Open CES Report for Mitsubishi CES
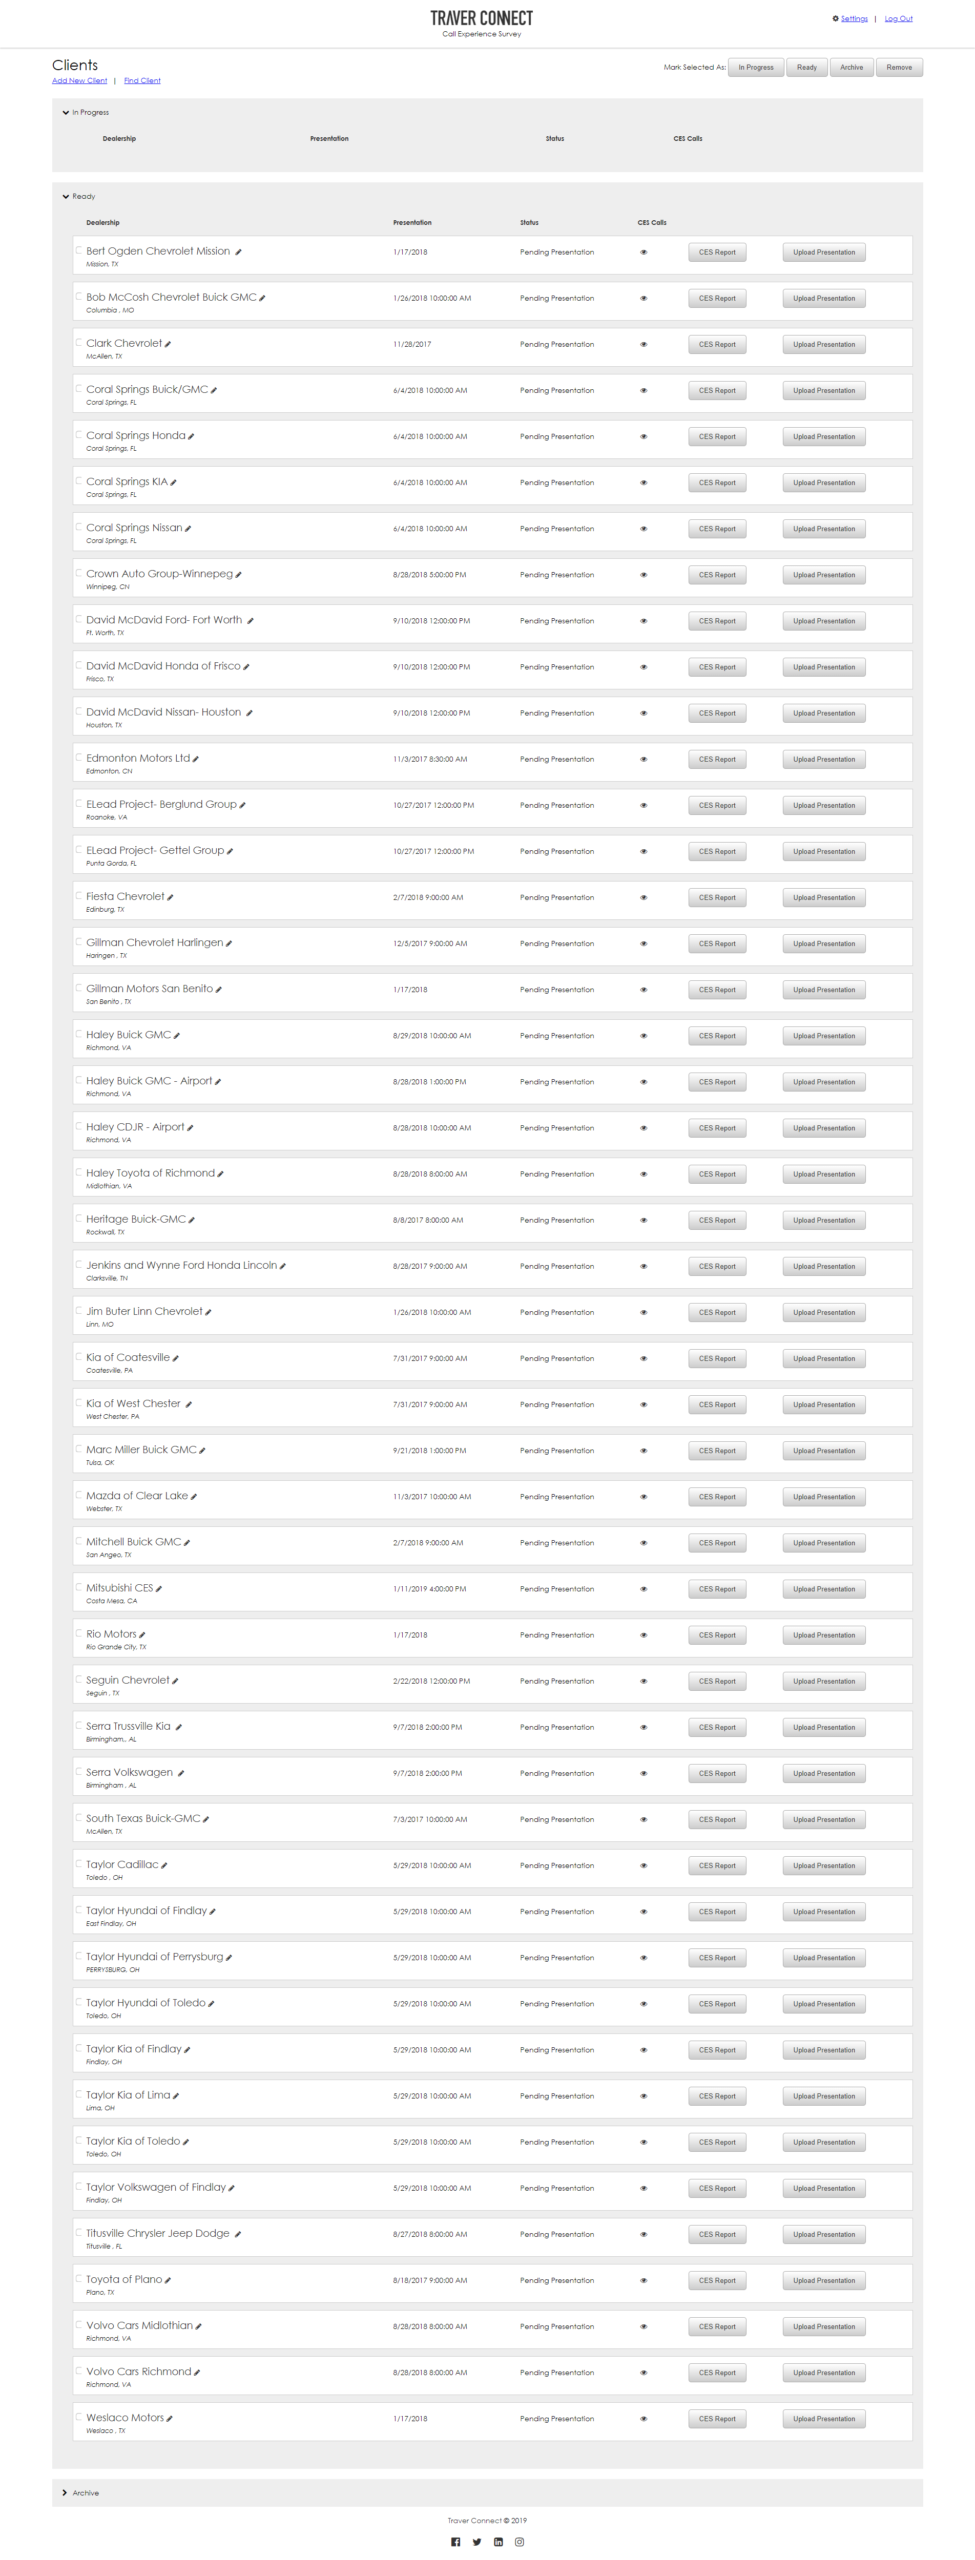Viewport: 975px width, 2560px height. point(717,1589)
